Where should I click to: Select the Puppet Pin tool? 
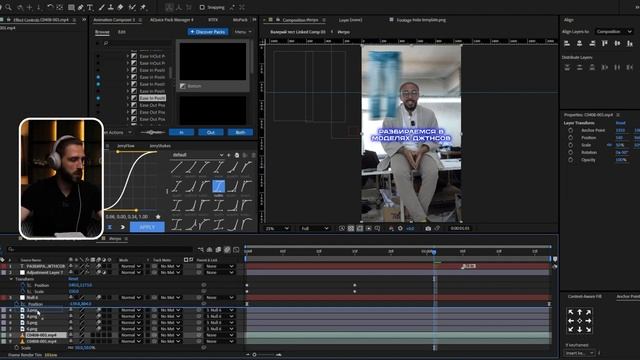click(143, 7)
